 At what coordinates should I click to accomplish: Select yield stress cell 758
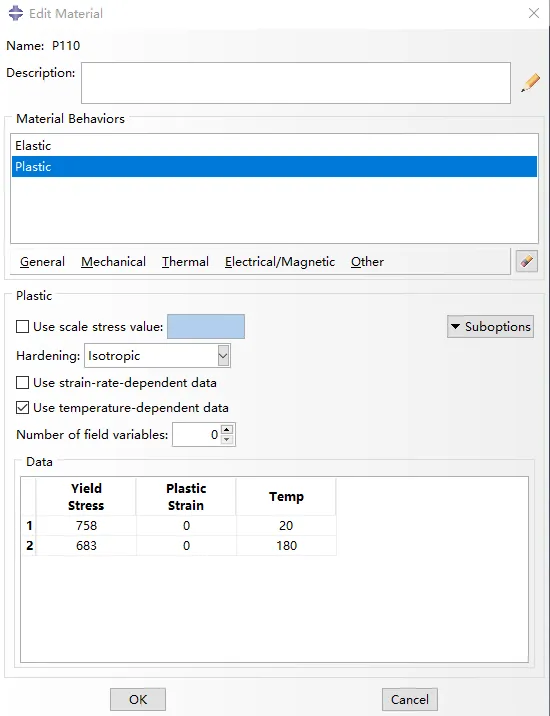point(86,526)
